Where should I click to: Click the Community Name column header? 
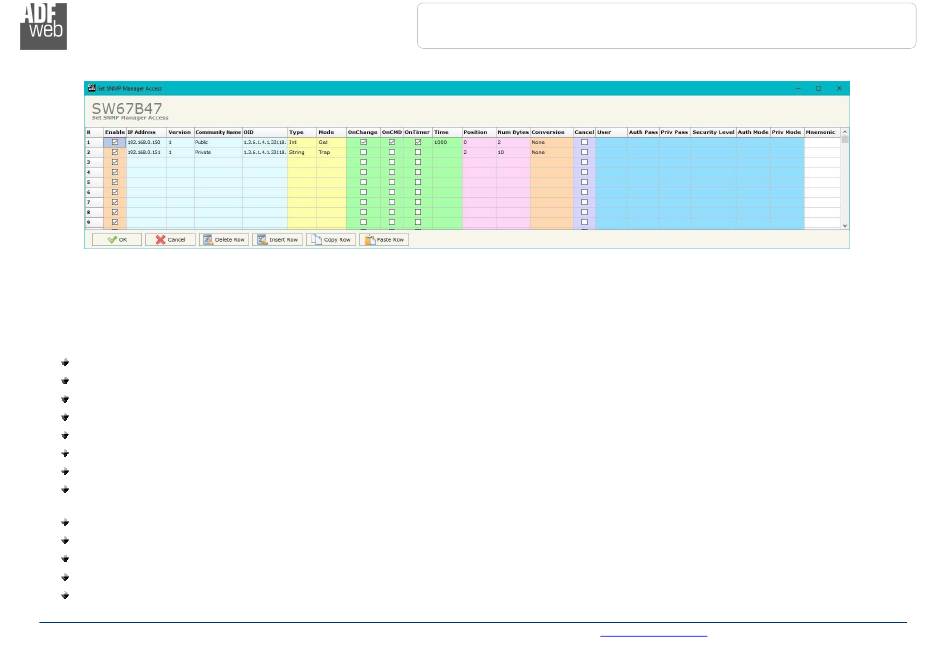[x=218, y=132]
